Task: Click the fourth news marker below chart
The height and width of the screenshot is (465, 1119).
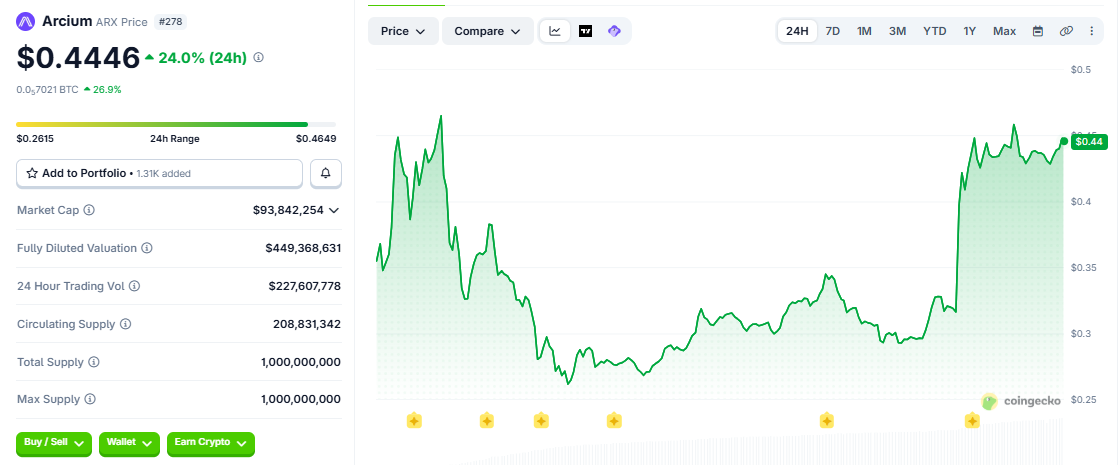Action: 614,421
